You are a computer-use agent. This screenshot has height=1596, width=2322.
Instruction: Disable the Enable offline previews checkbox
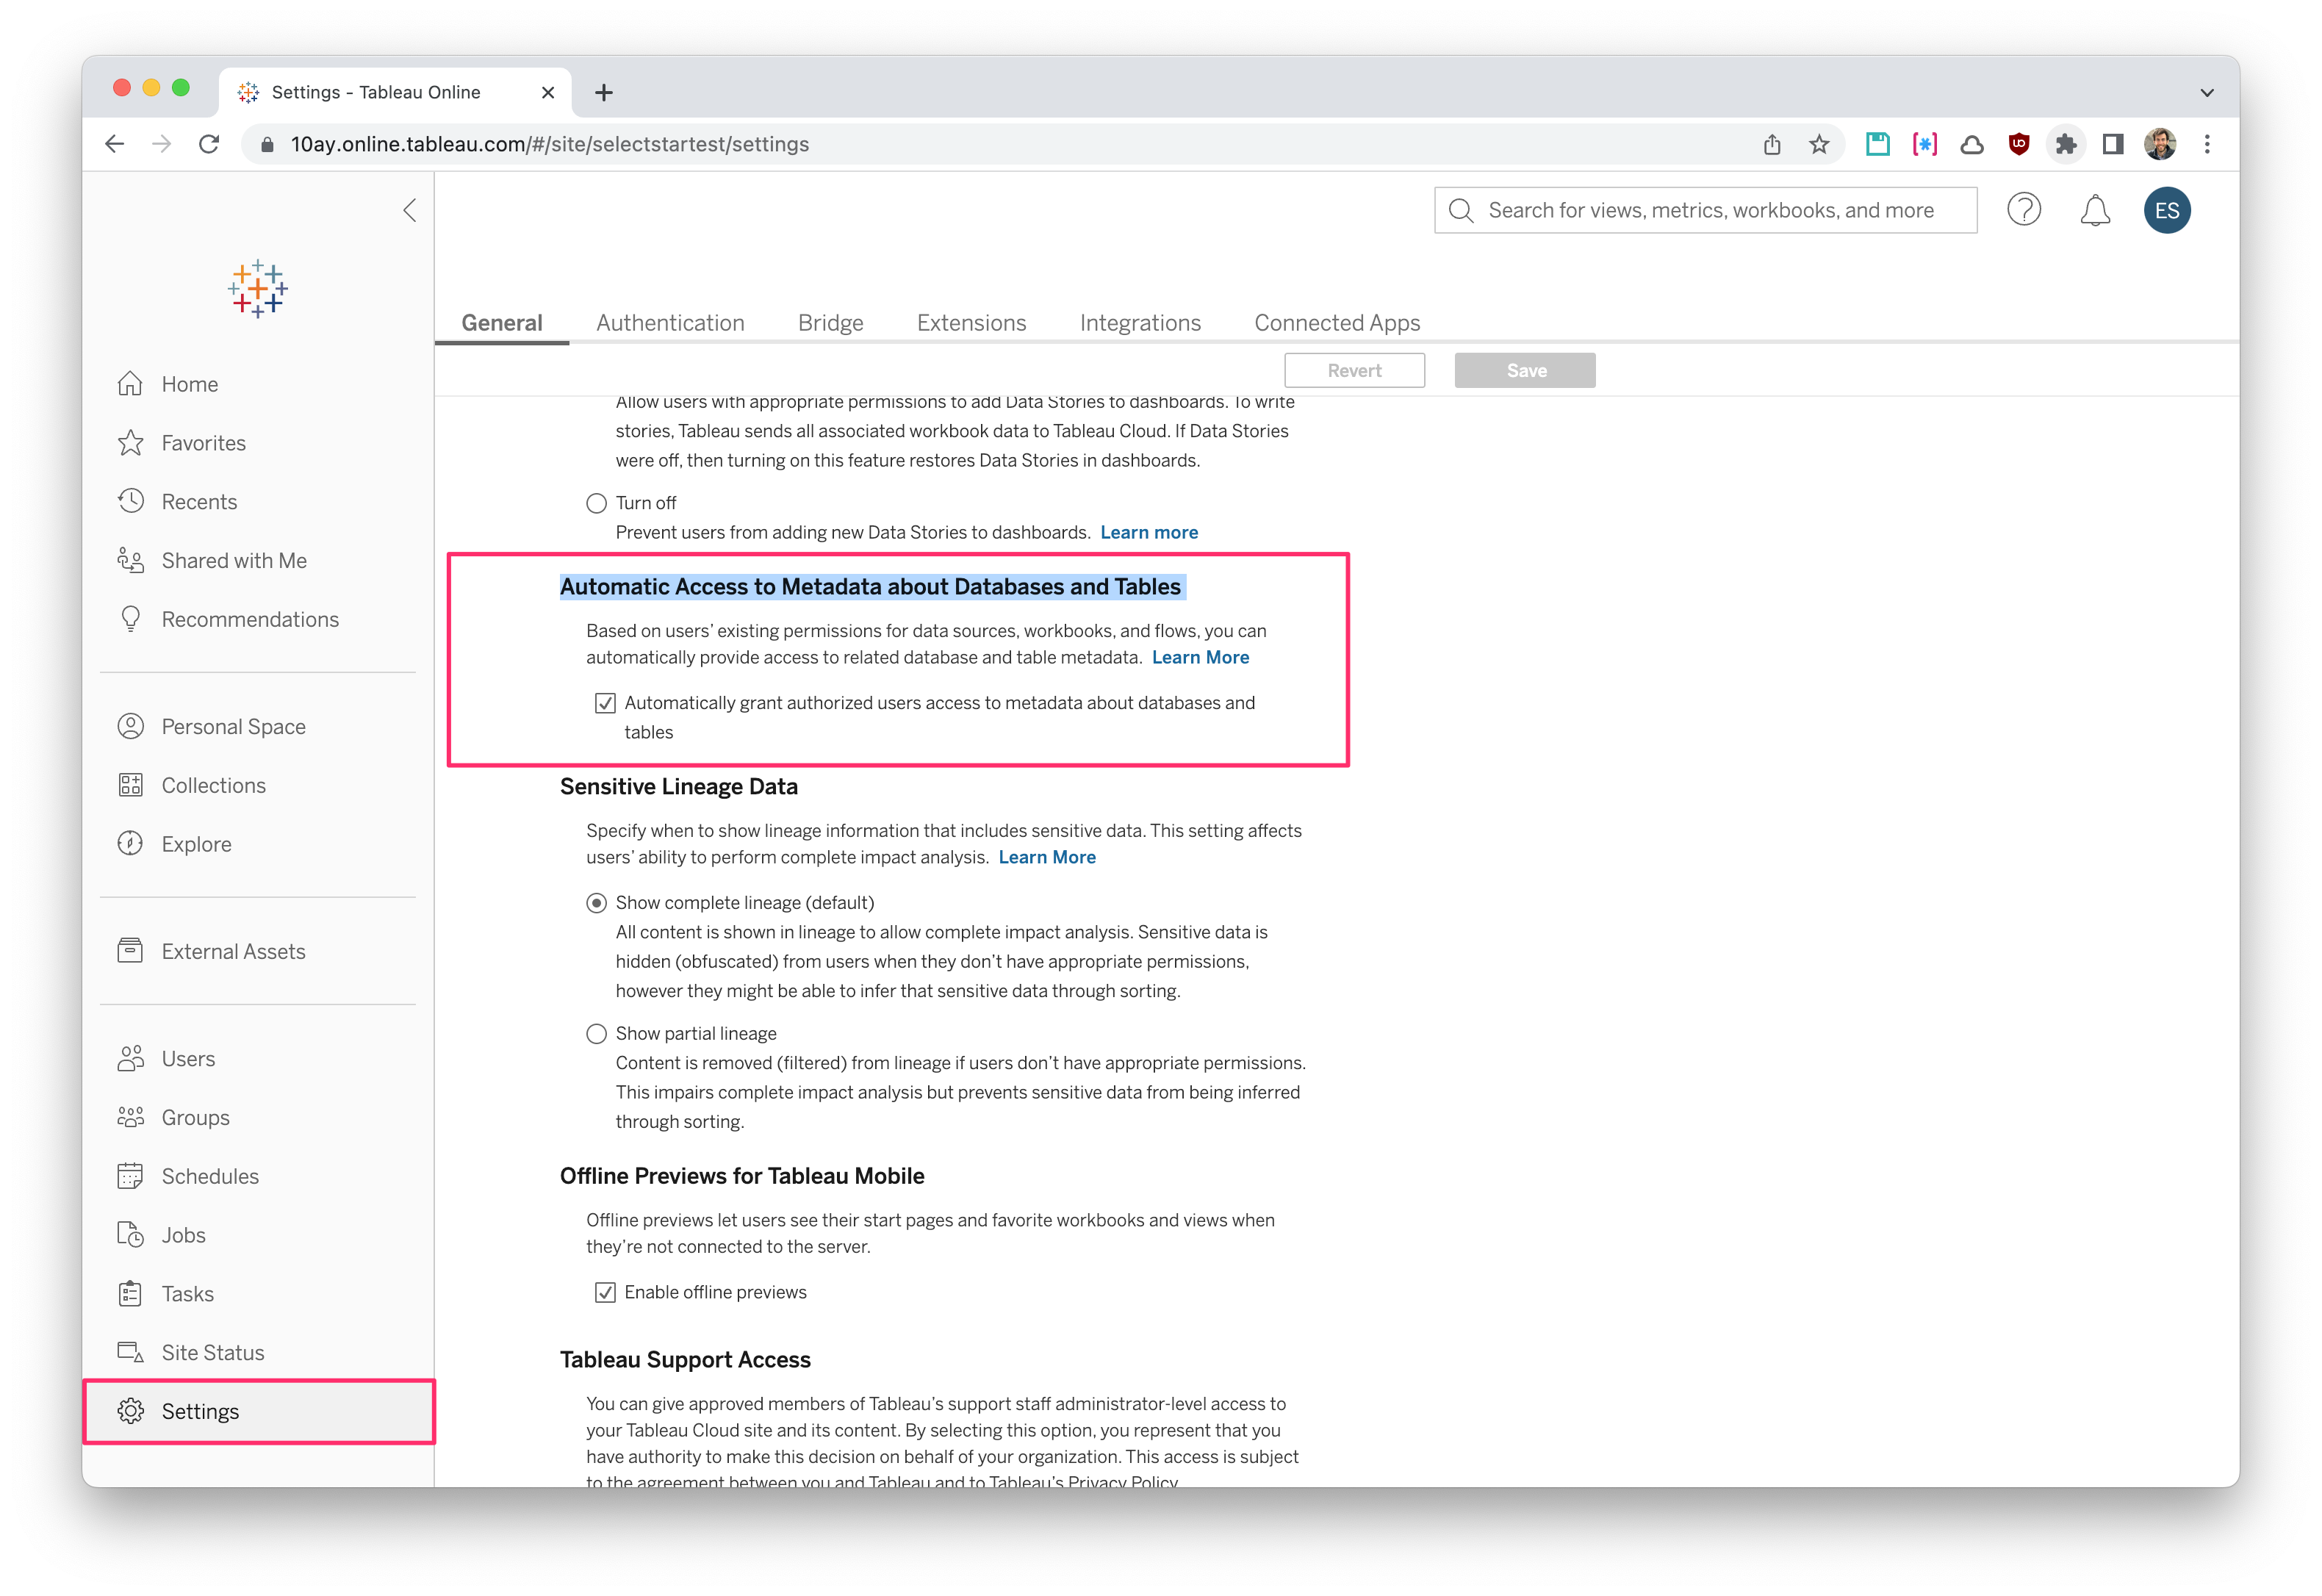[605, 1292]
